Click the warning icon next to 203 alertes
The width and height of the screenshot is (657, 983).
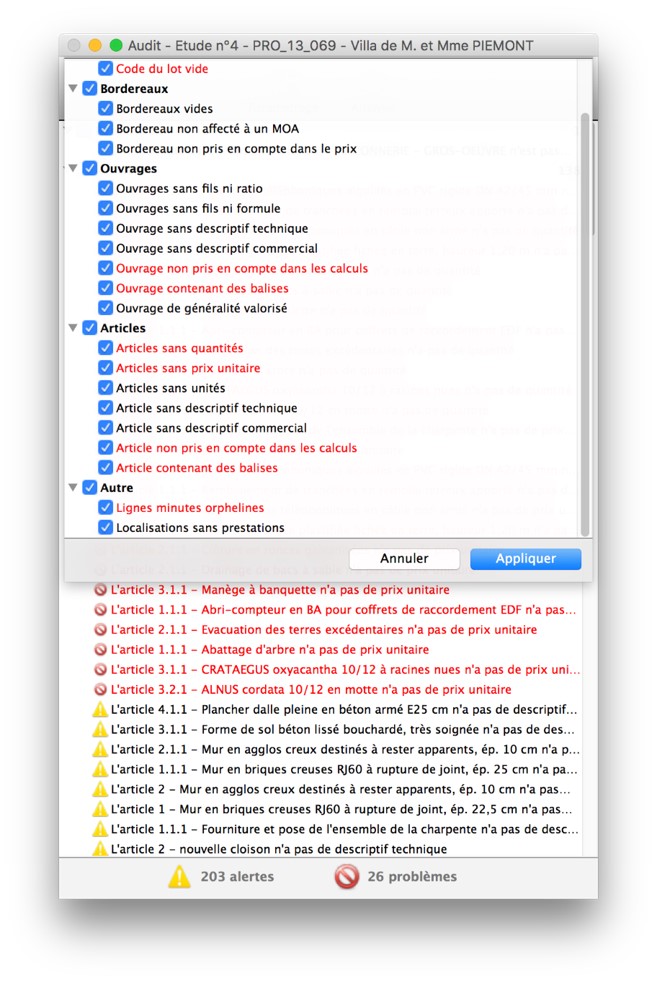pos(179,876)
